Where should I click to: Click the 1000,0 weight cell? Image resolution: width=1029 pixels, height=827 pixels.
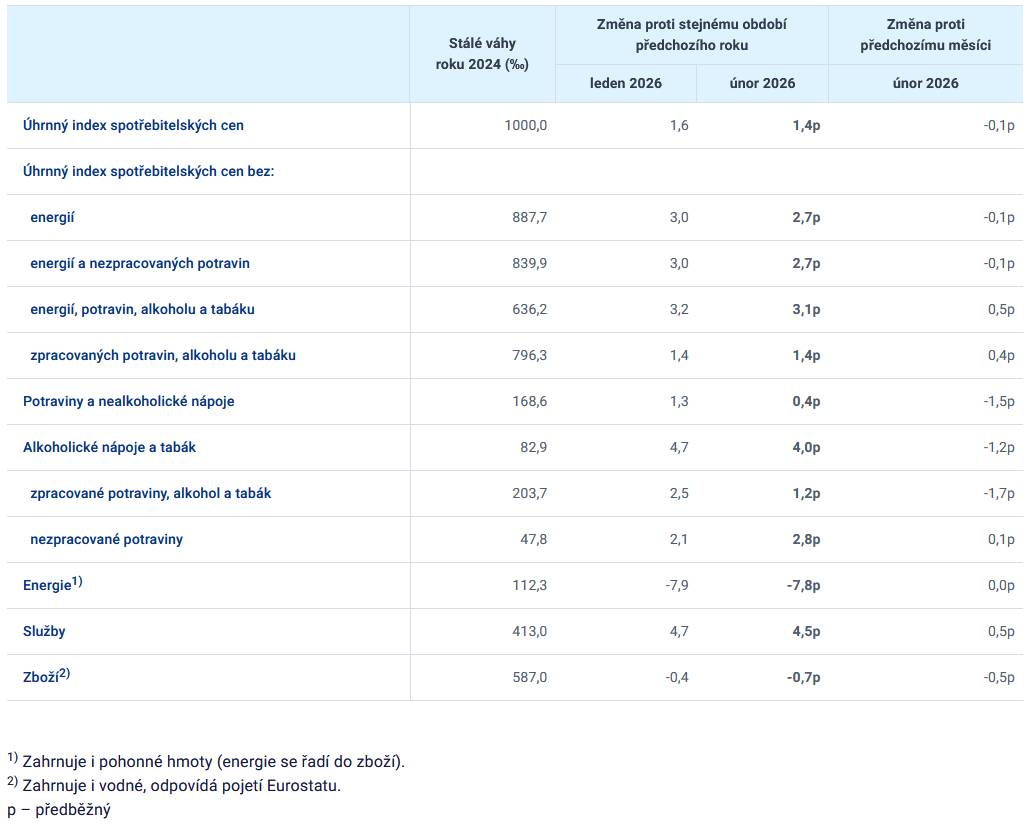click(527, 126)
